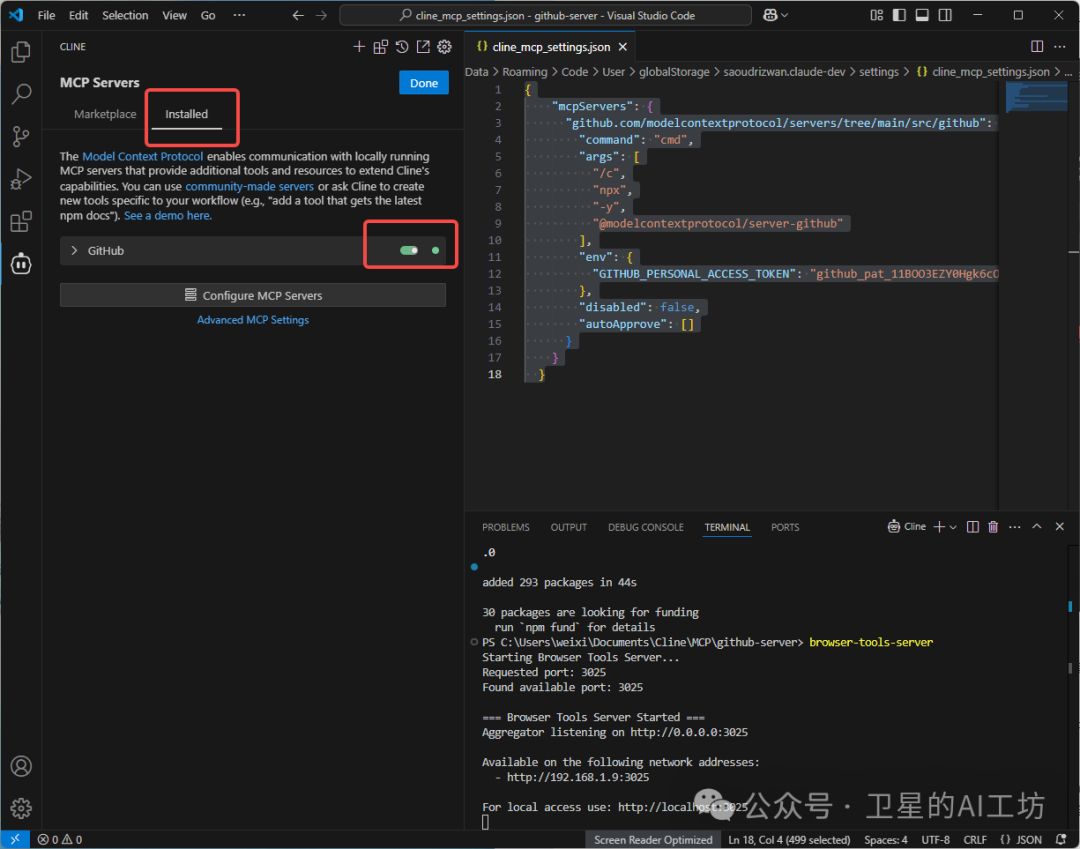Open the Search view in activity bar
This screenshot has width=1080, height=849.
tap(21, 94)
